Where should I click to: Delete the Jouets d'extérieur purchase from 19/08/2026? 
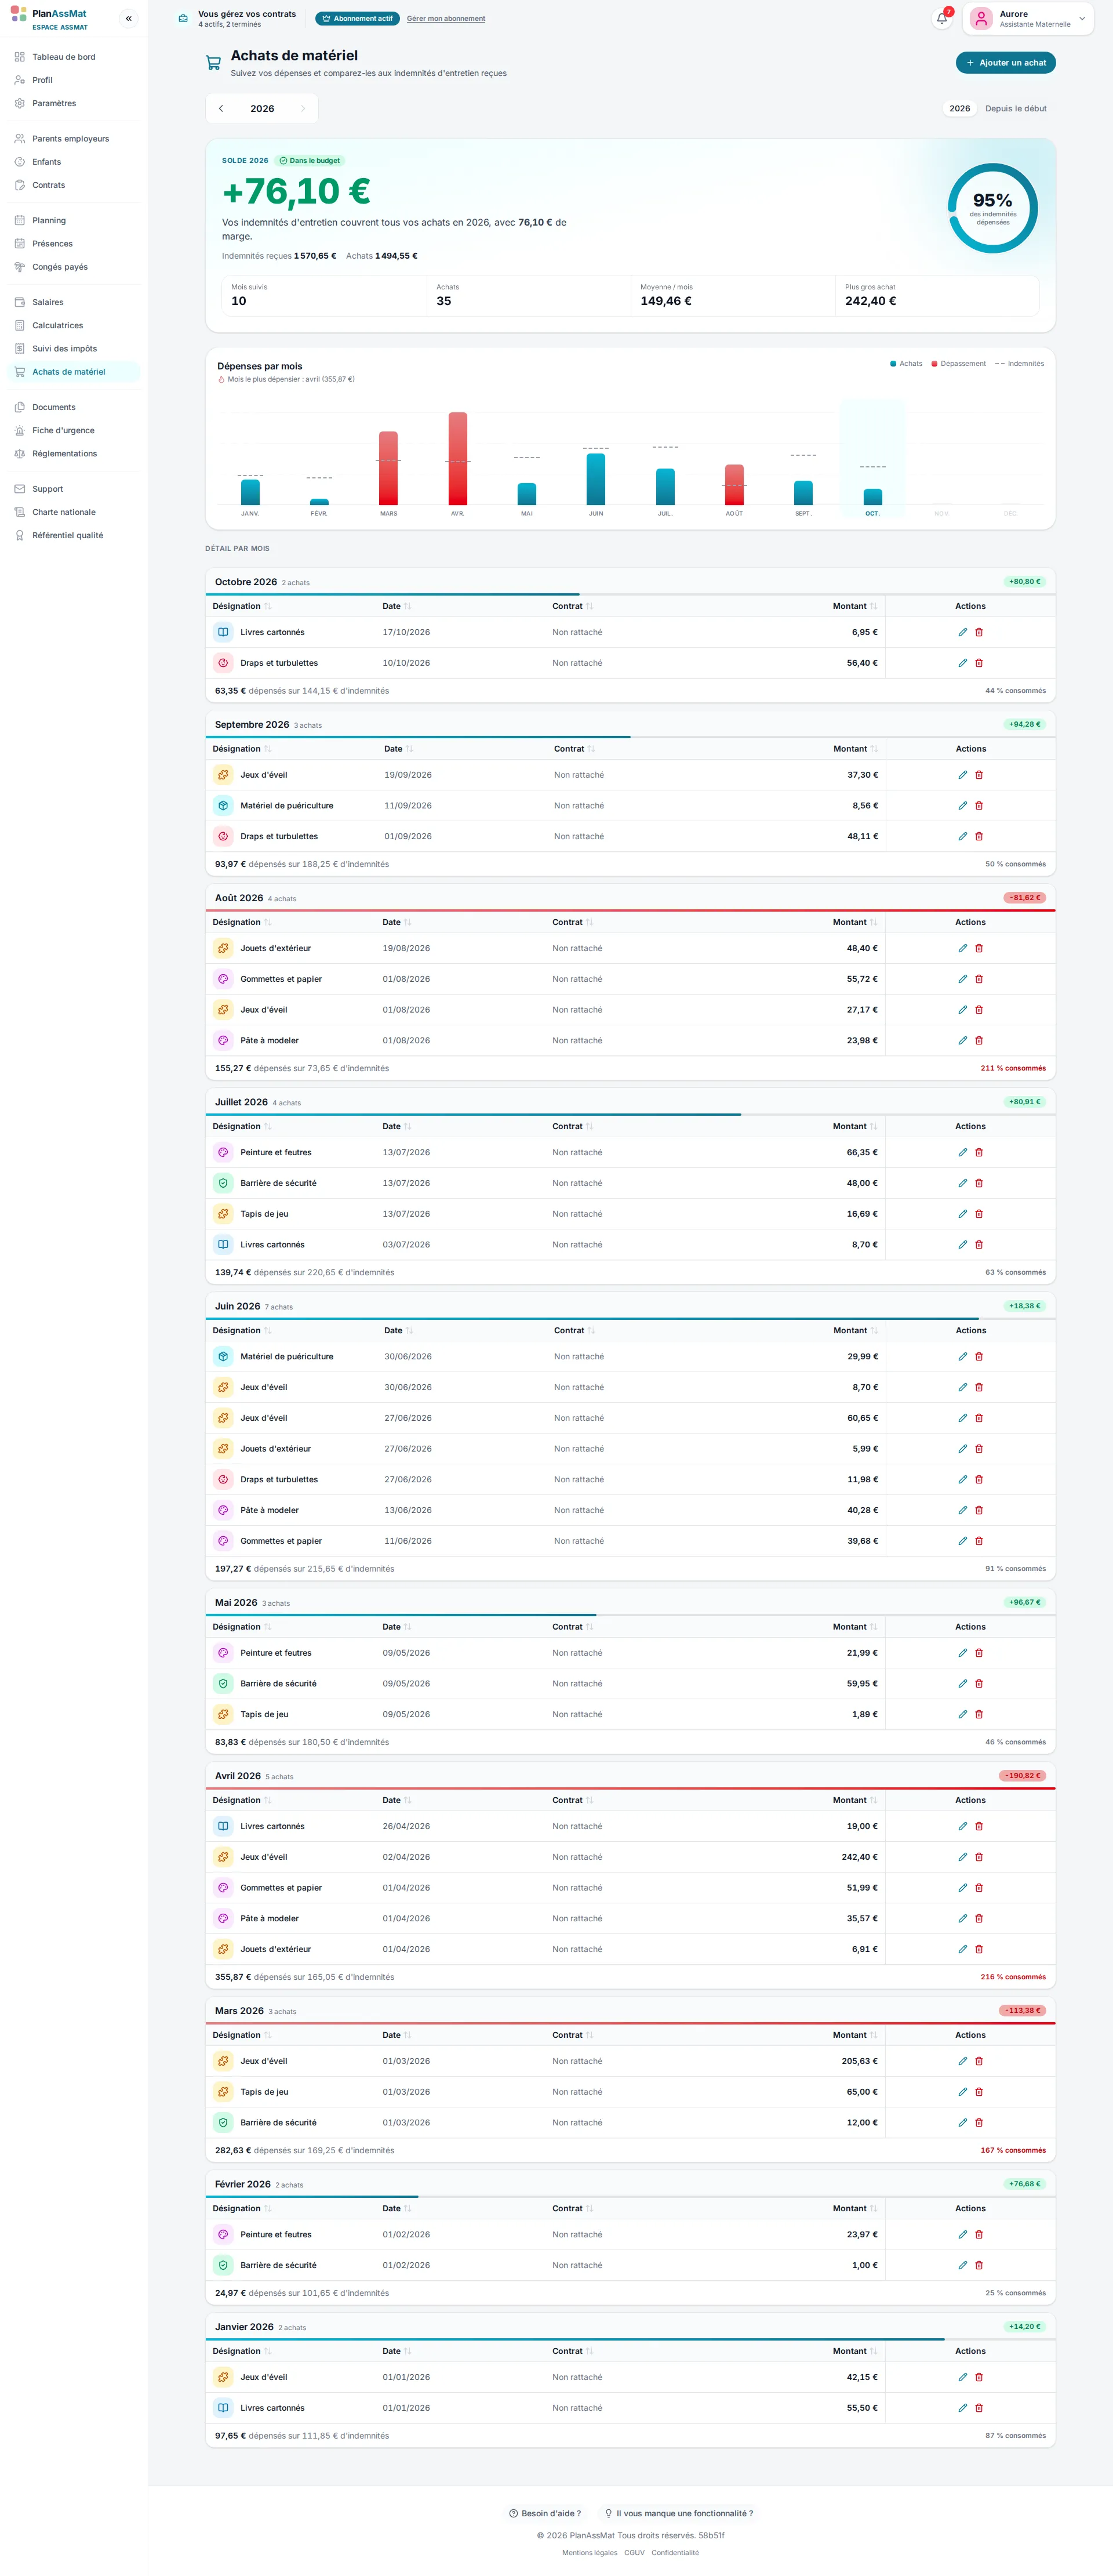[x=979, y=948]
